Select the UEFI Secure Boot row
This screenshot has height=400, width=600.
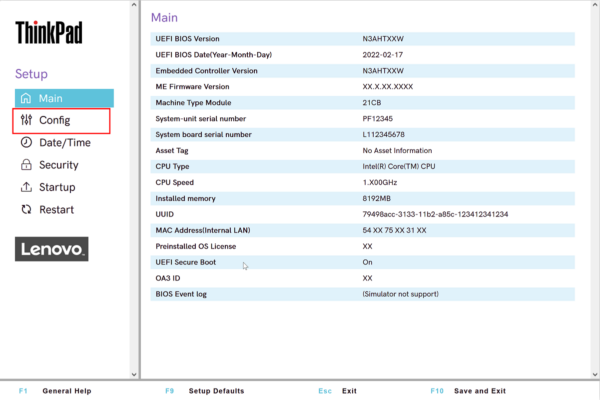pos(361,261)
